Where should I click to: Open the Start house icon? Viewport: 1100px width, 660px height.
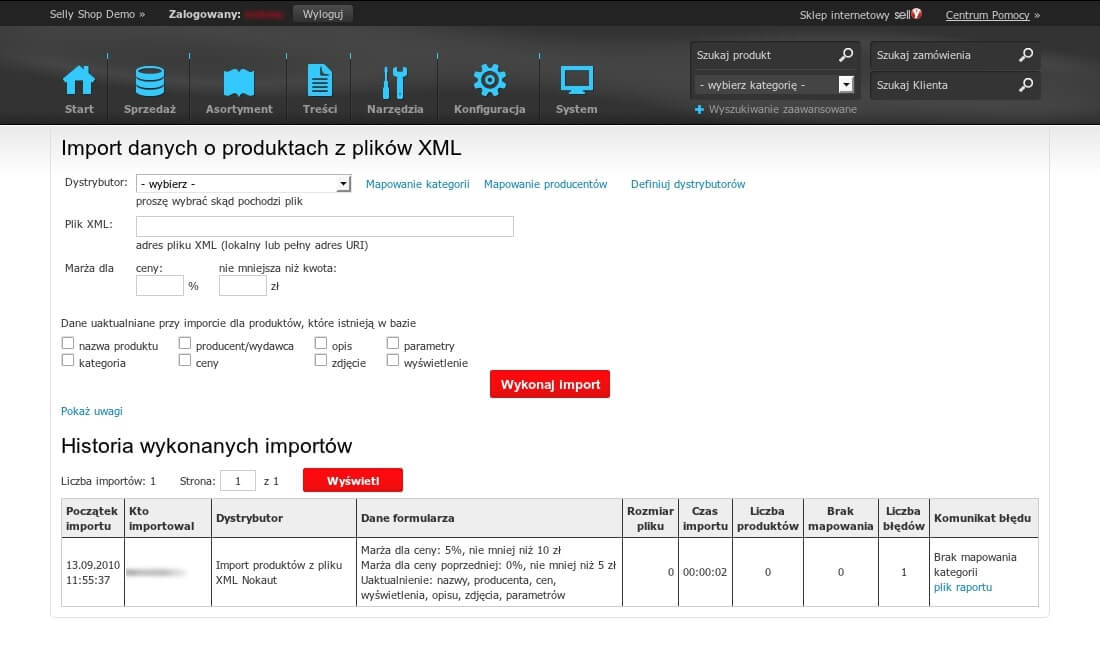pos(79,81)
